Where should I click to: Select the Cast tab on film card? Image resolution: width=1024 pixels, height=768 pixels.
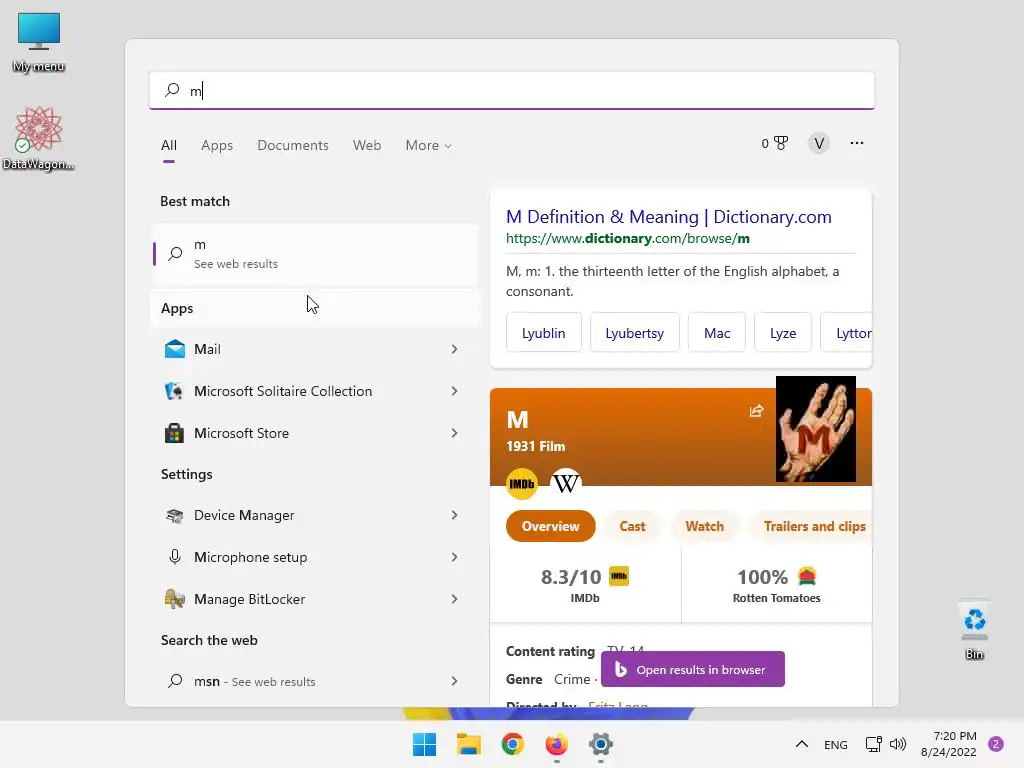(x=632, y=526)
